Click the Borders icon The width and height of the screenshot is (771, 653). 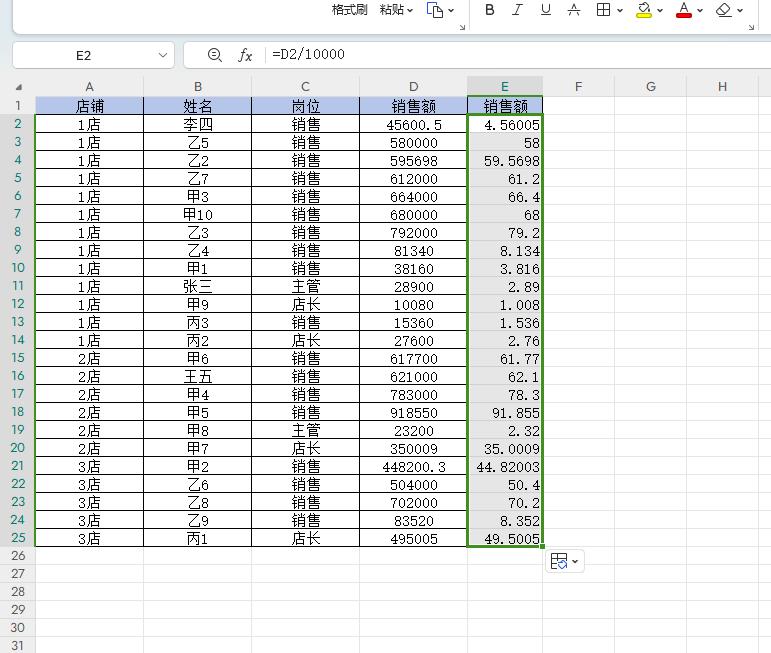603,10
